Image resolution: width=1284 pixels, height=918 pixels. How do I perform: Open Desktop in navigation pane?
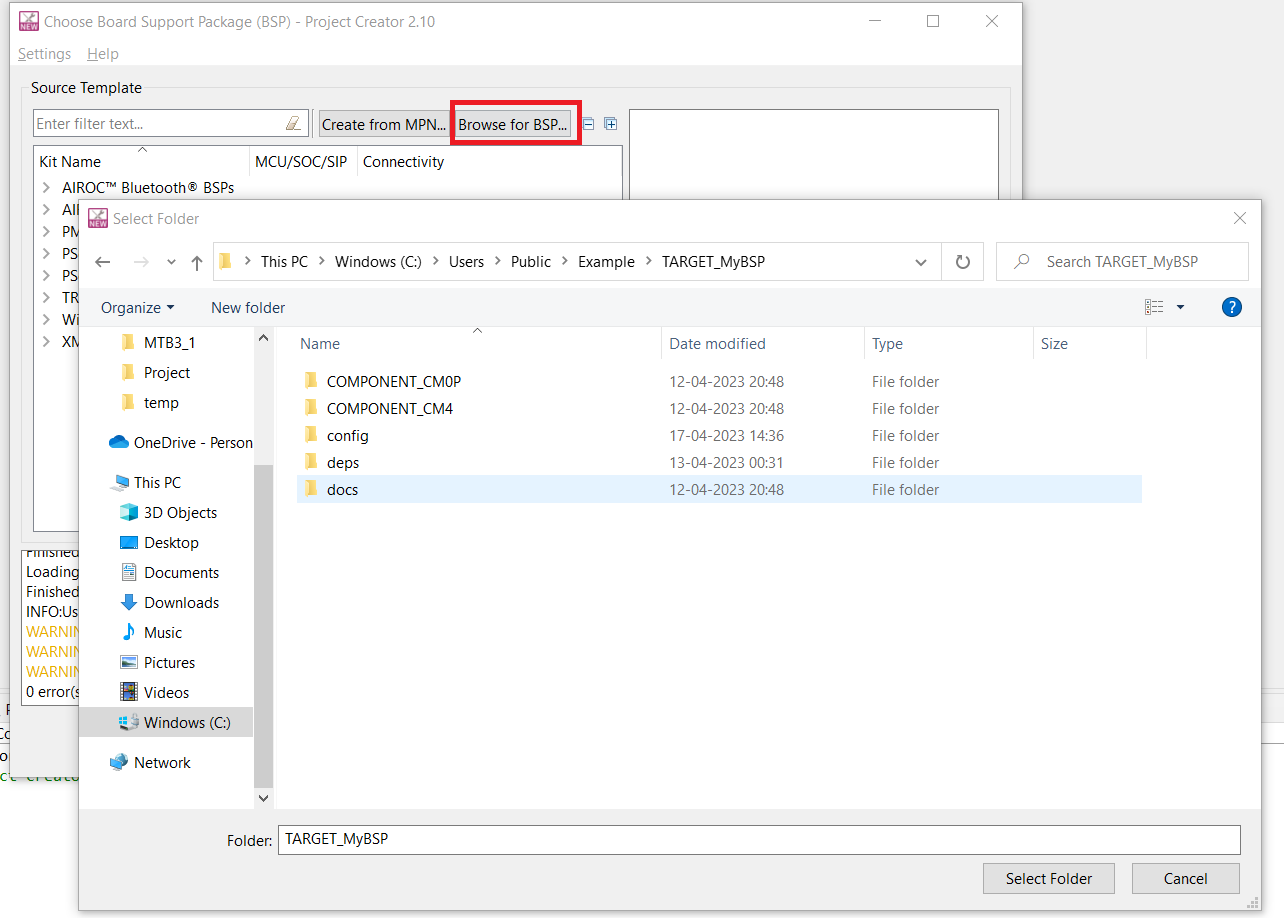point(171,542)
